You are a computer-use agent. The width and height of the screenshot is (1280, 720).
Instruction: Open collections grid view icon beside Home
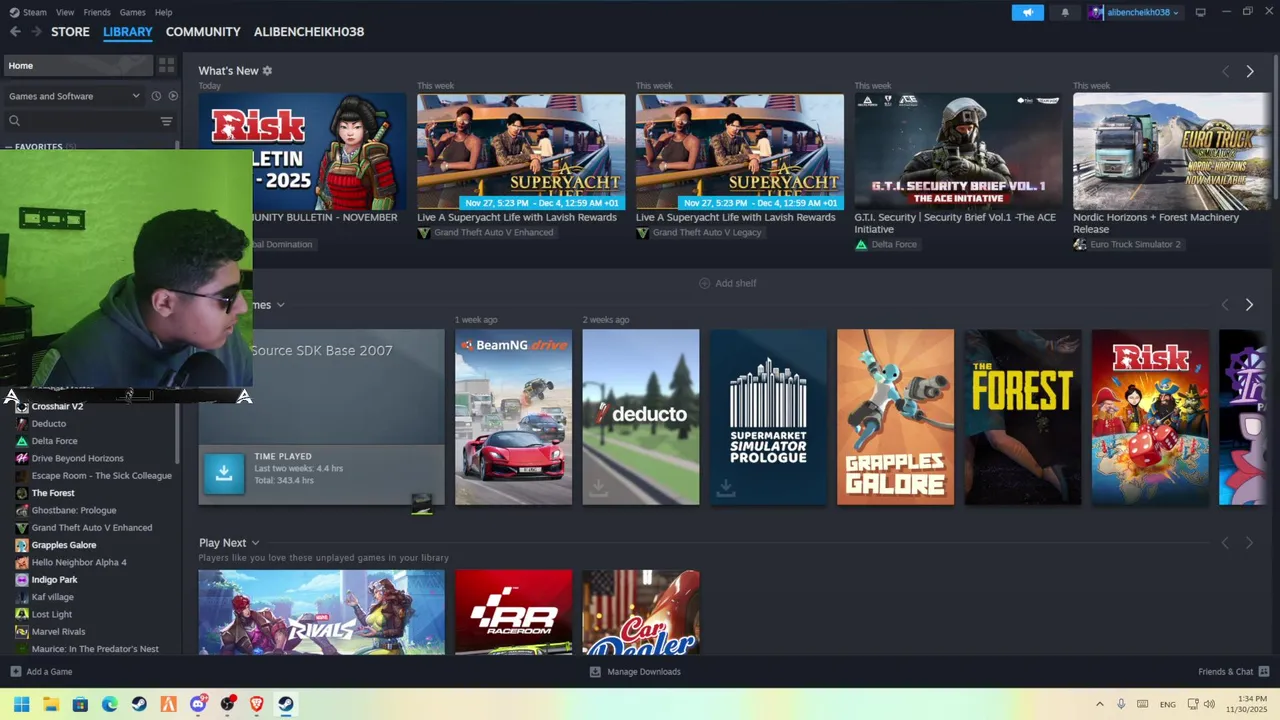(167, 65)
